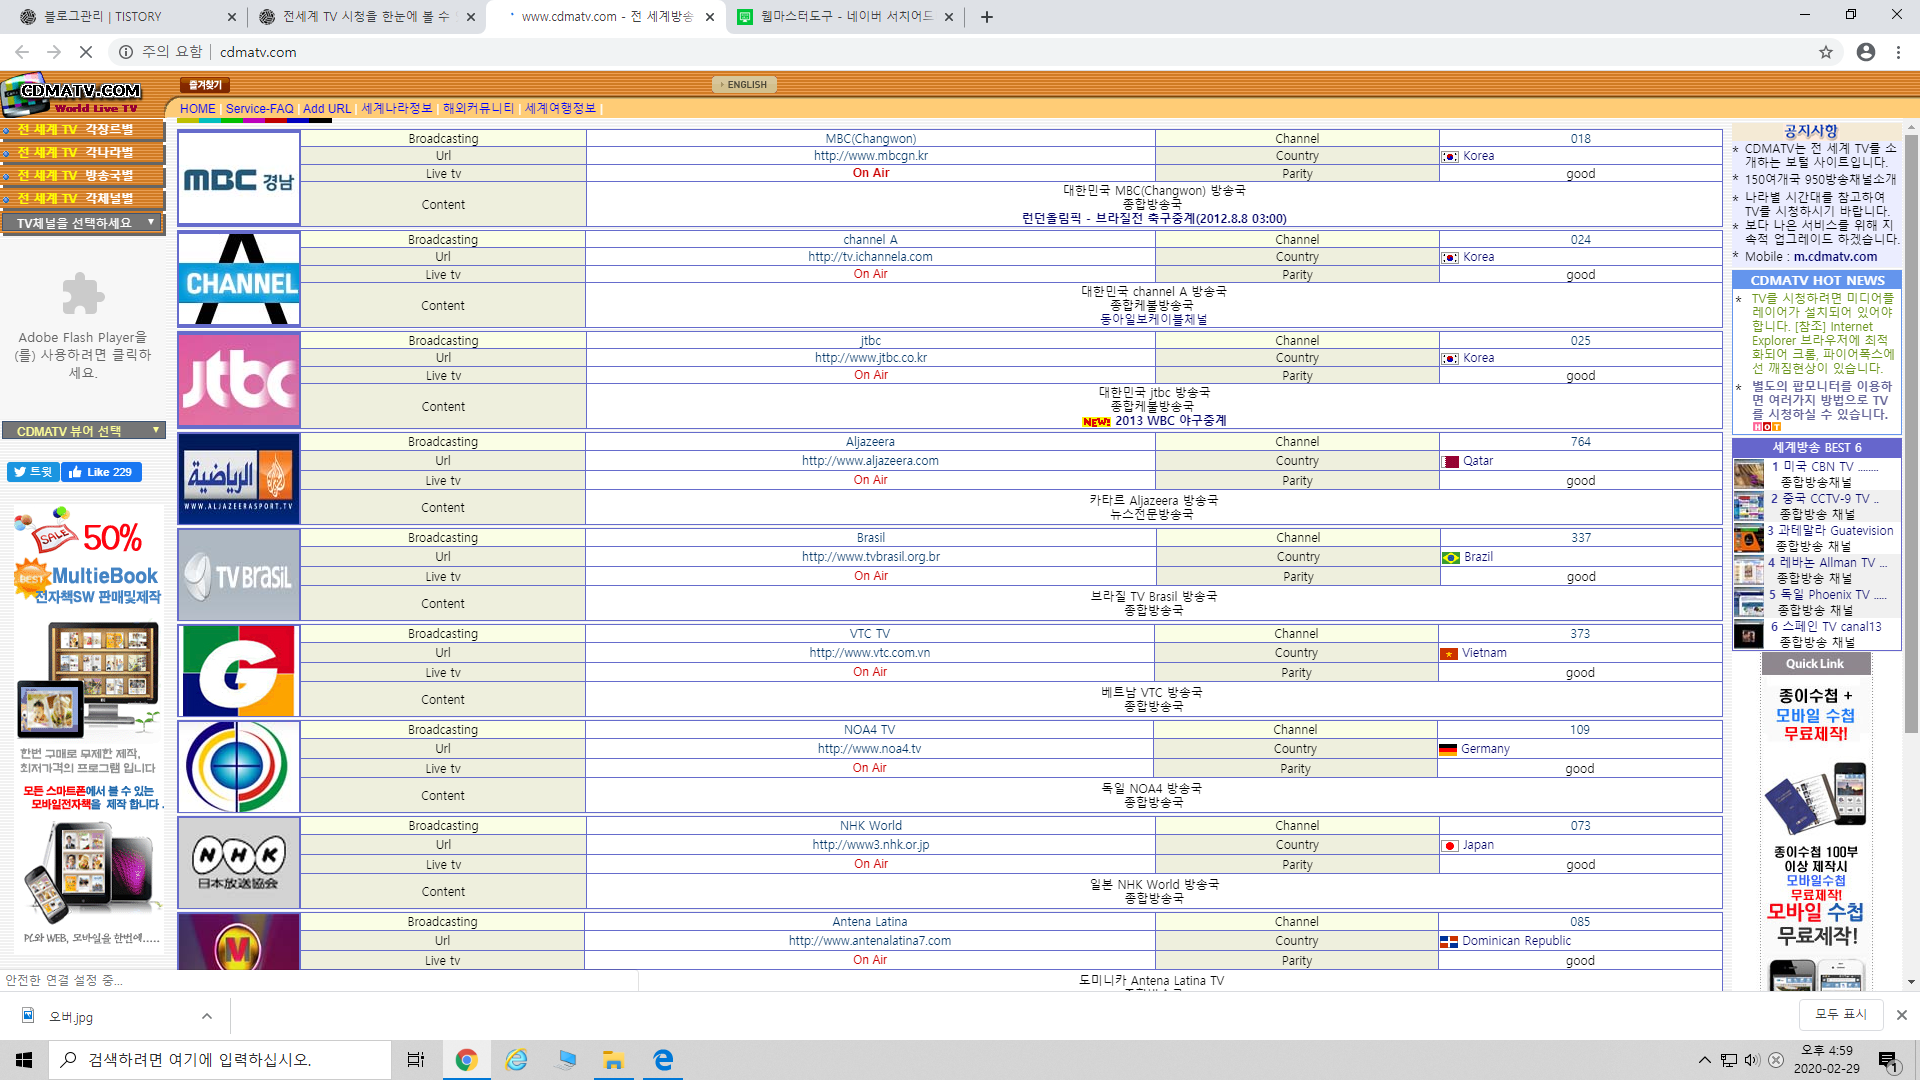Open the Aljazeera channel logo
Screen dimensions: 1920x1080
click(x=239, y=478)
